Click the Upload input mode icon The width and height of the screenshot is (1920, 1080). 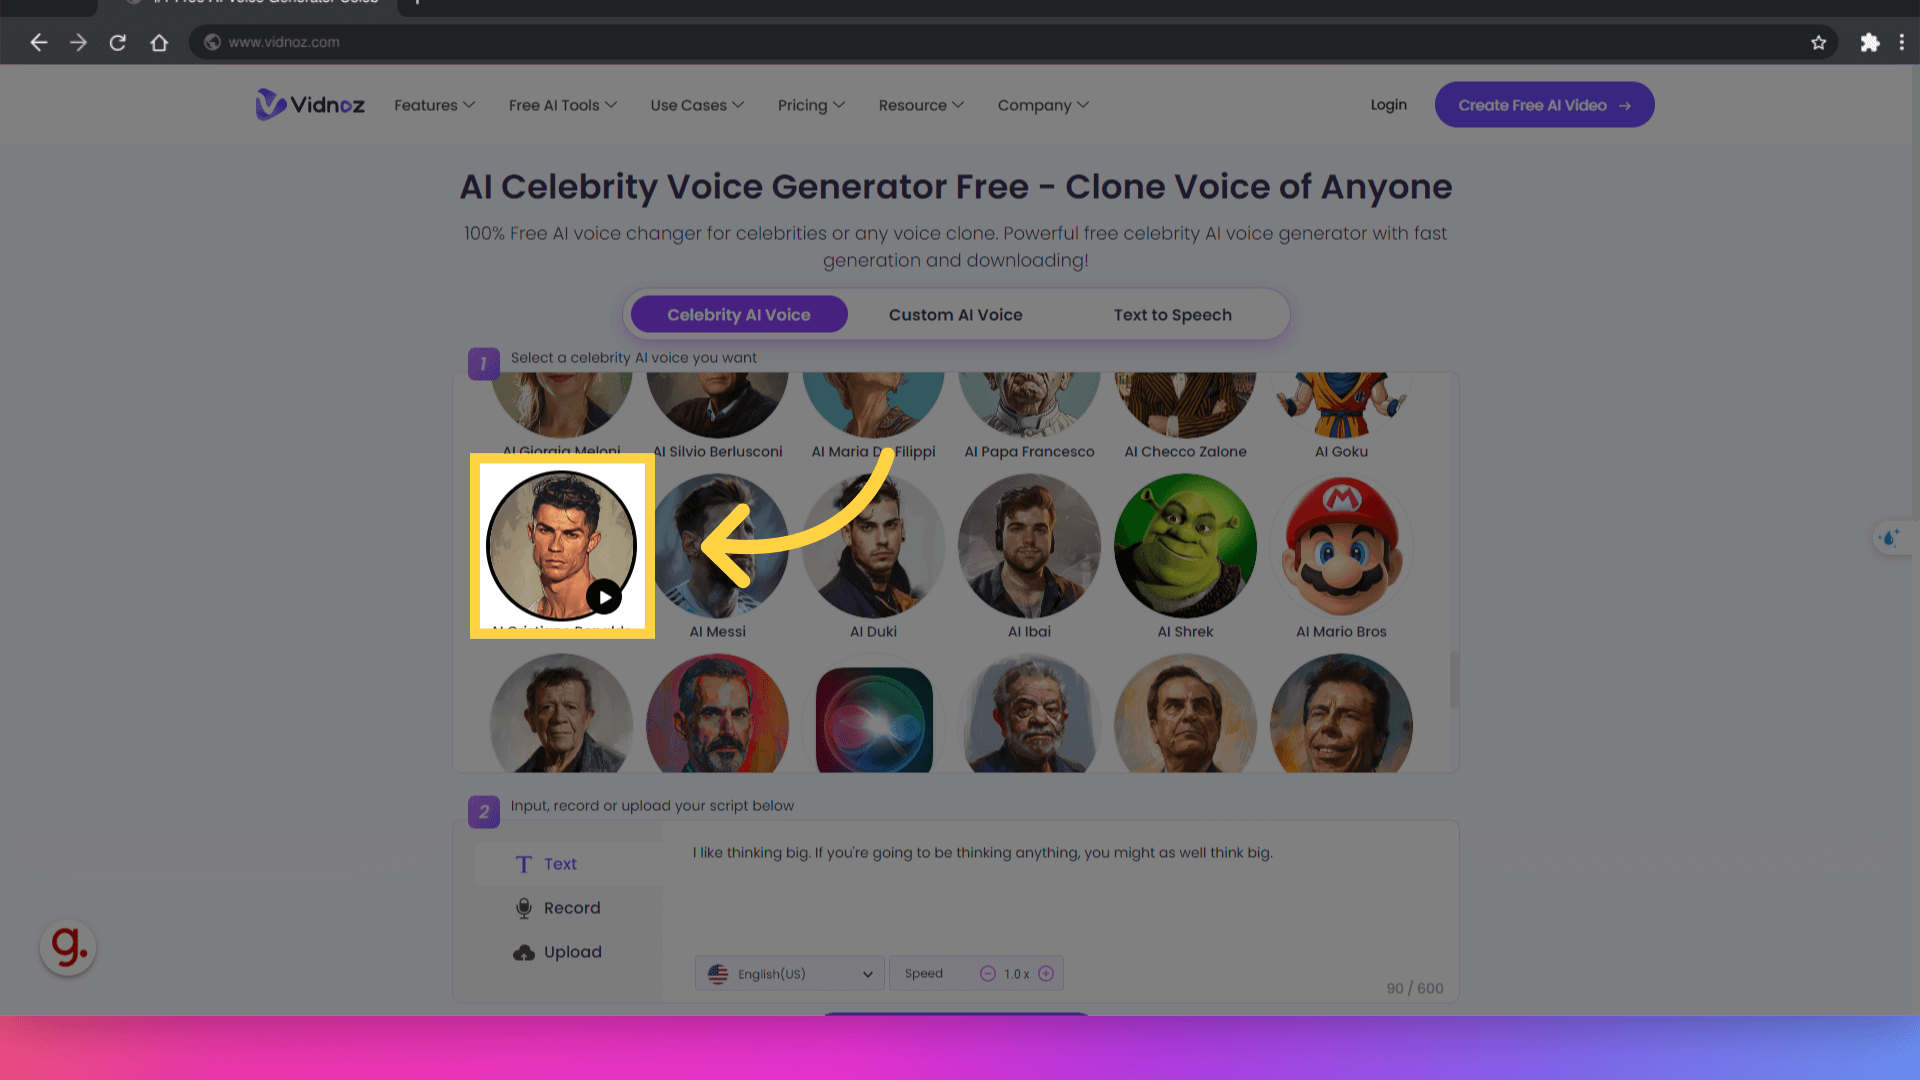click(x=524, y=951)
